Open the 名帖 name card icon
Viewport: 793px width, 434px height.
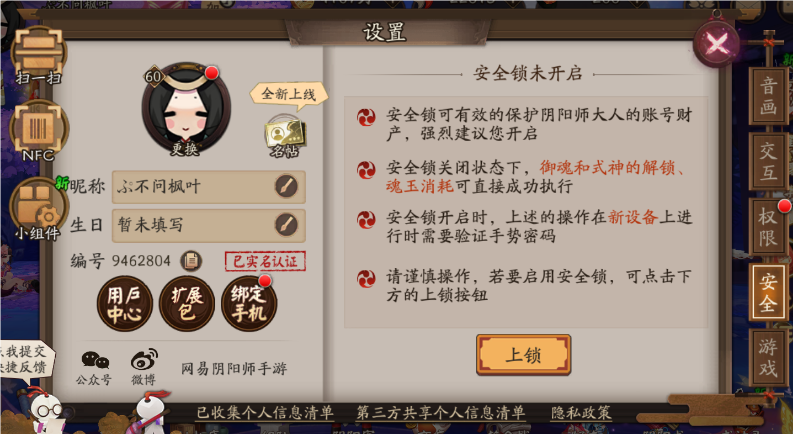285,136
